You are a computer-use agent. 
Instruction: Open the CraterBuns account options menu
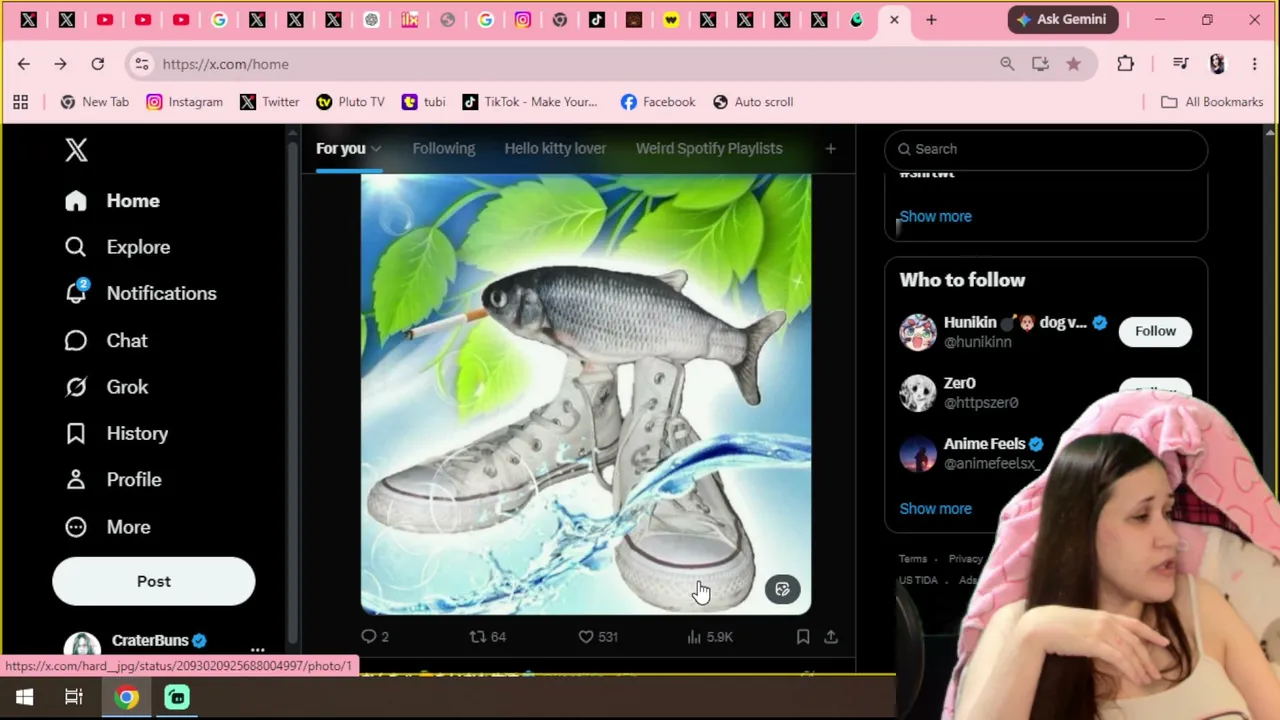pyautogui.click(x=257, y=649)
